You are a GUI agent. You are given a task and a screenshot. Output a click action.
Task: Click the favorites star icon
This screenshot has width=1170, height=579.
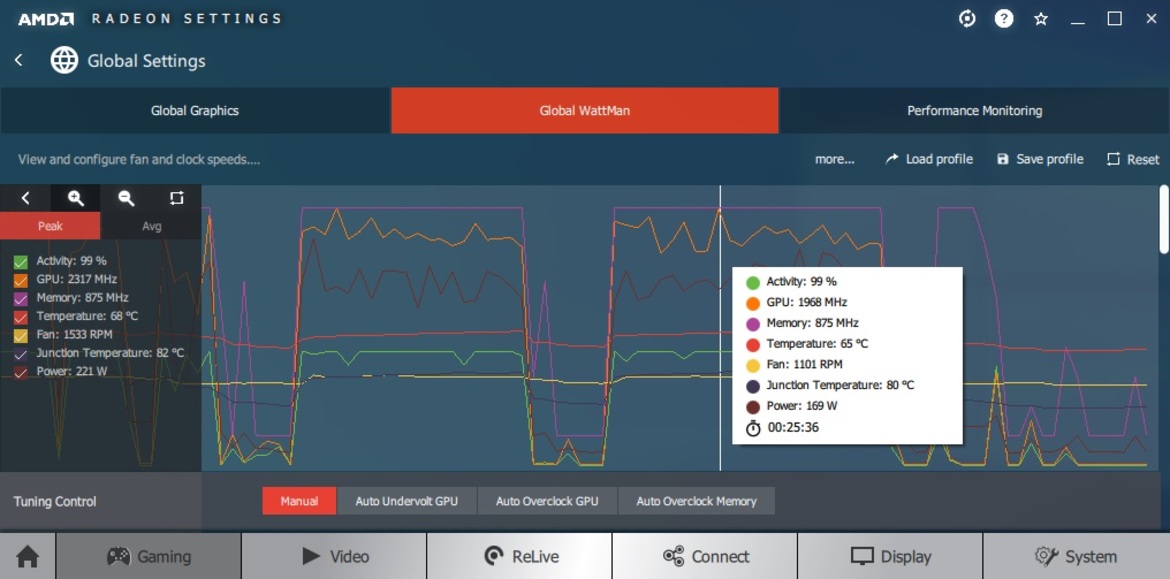(1041, 19)
